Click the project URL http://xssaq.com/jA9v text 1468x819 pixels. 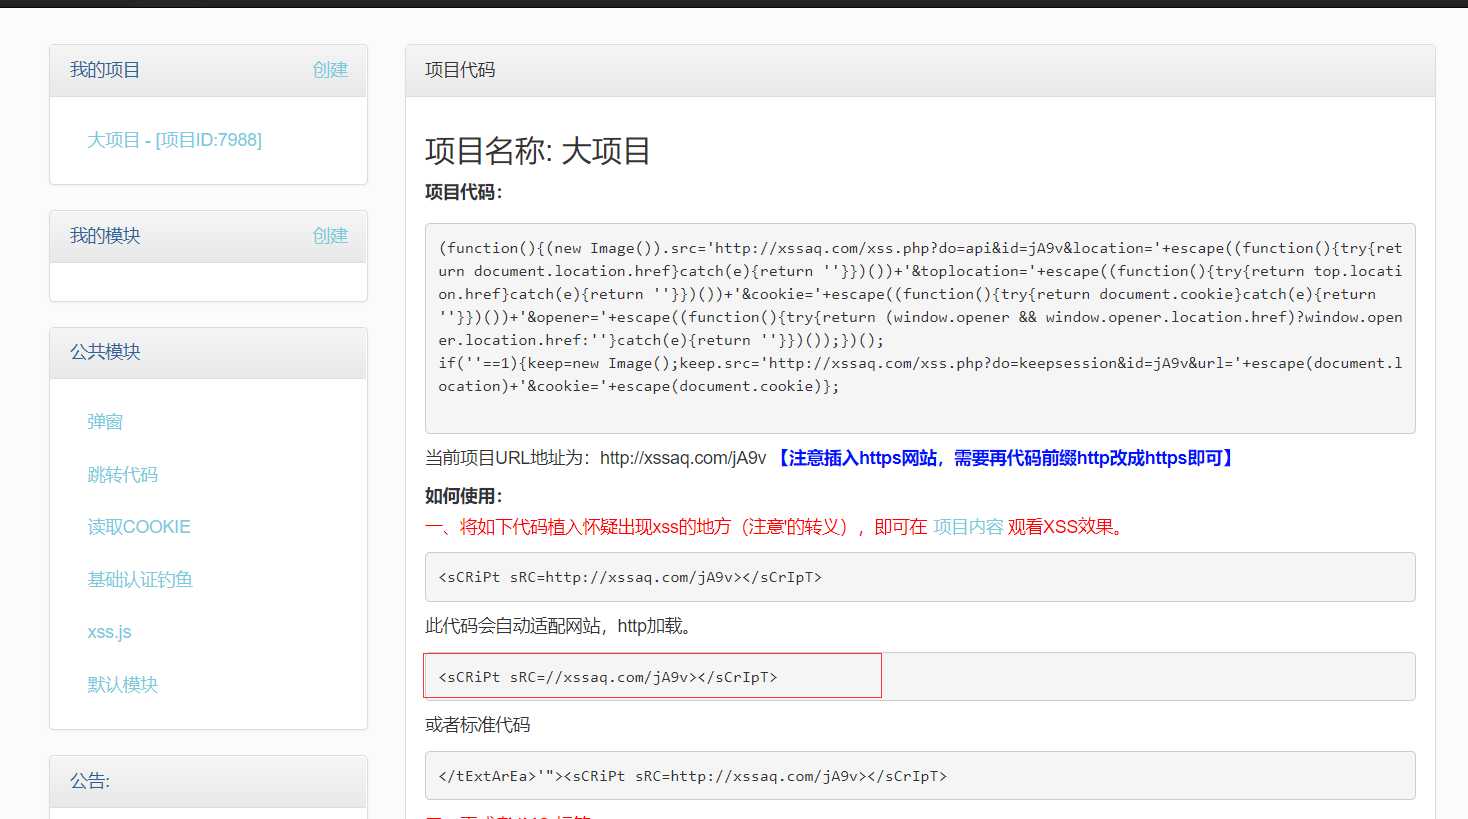[x=683, y=458]
